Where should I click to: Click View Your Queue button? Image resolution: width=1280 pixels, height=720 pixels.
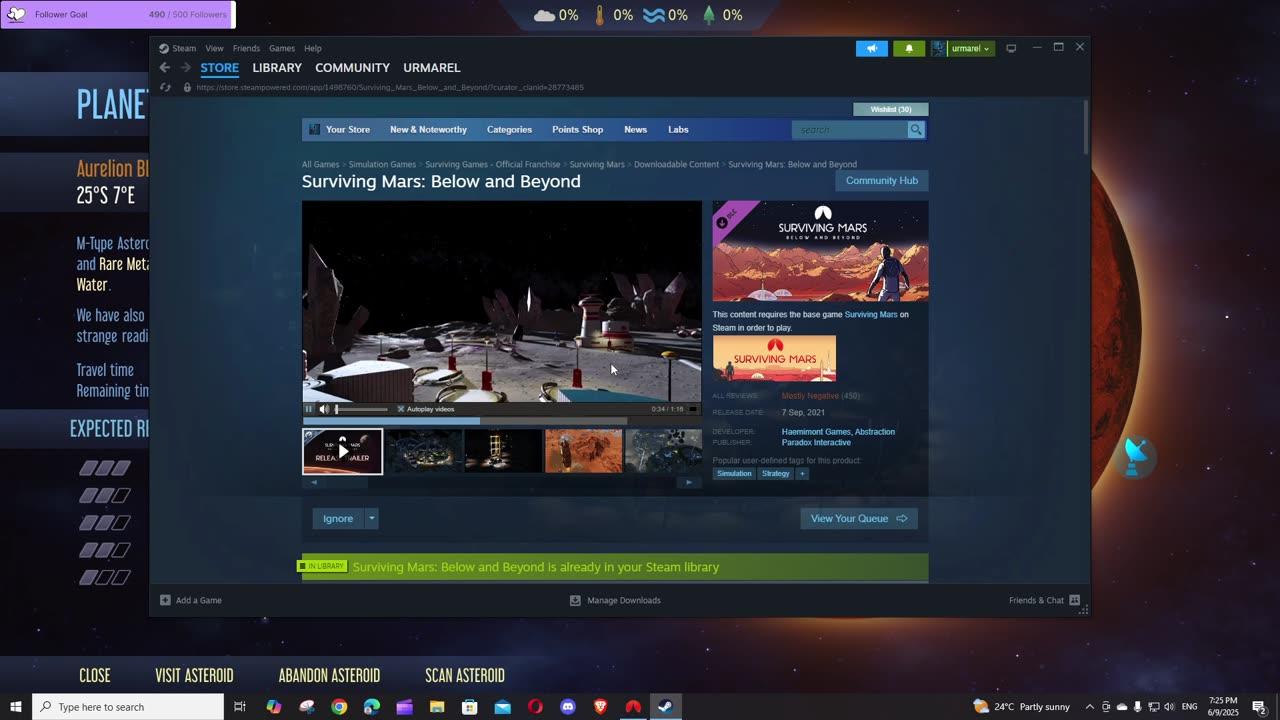(858, 518)
